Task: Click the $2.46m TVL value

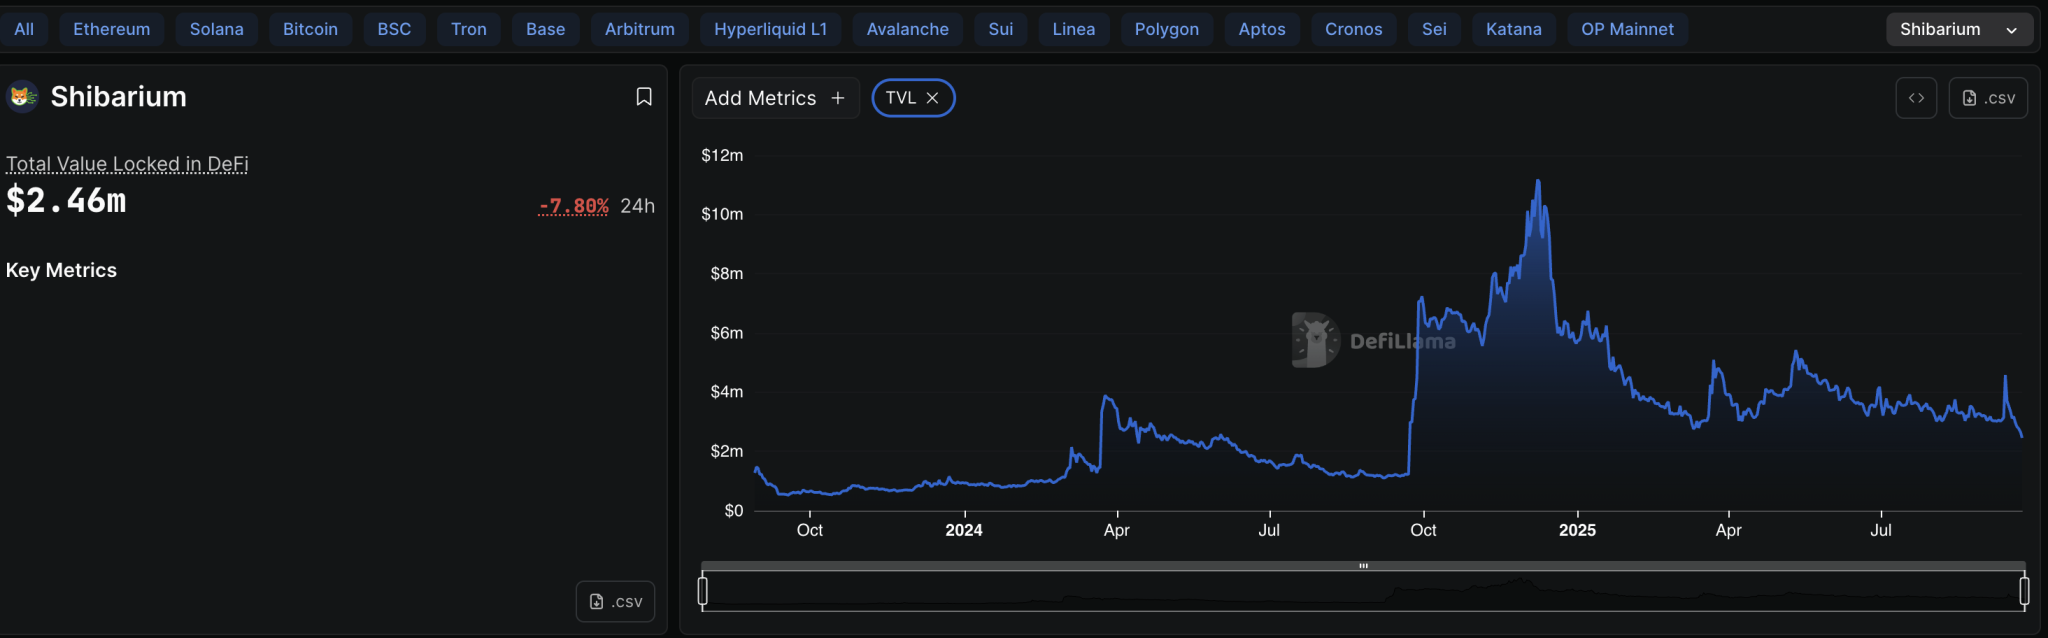Action: coord(66,201)
